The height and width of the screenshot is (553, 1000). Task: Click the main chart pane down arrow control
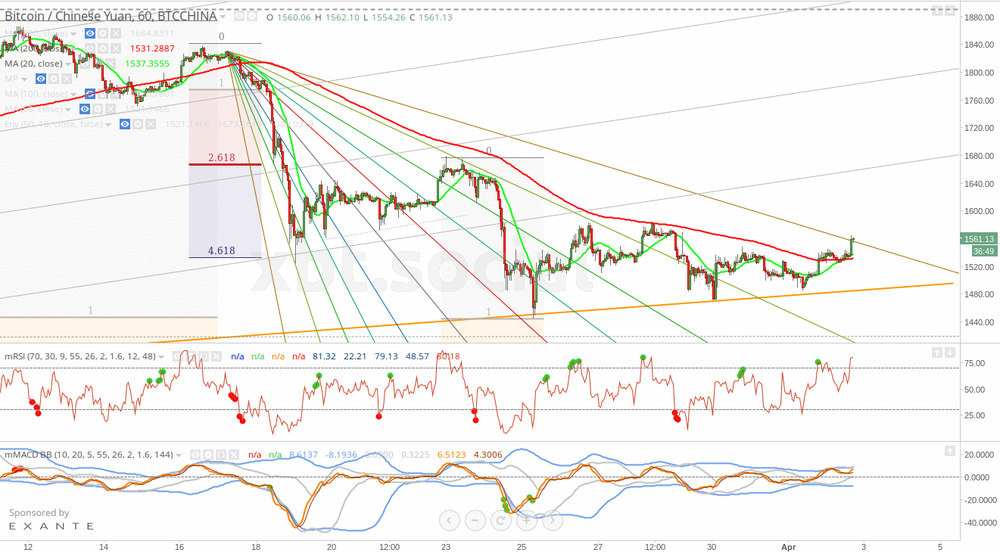click(951, 10)
